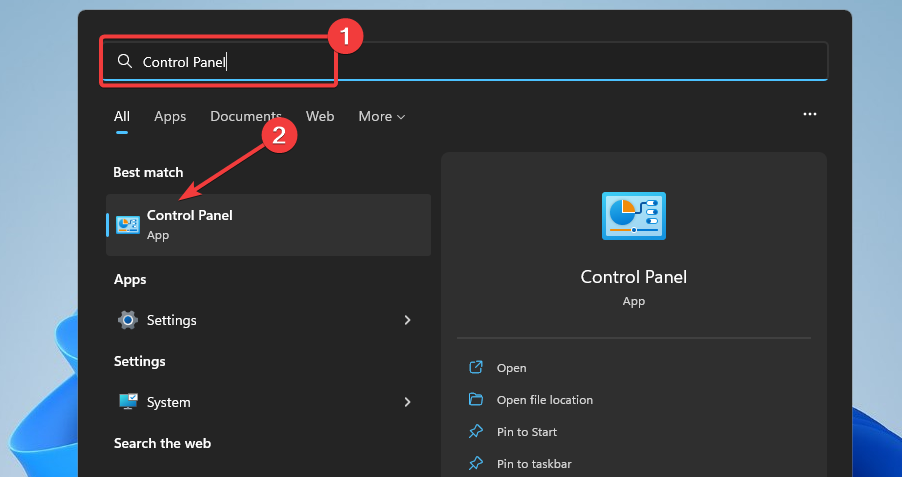Expand the Settings result chevron
Viewport: 902px width, 477px height.
click(407, 320)
